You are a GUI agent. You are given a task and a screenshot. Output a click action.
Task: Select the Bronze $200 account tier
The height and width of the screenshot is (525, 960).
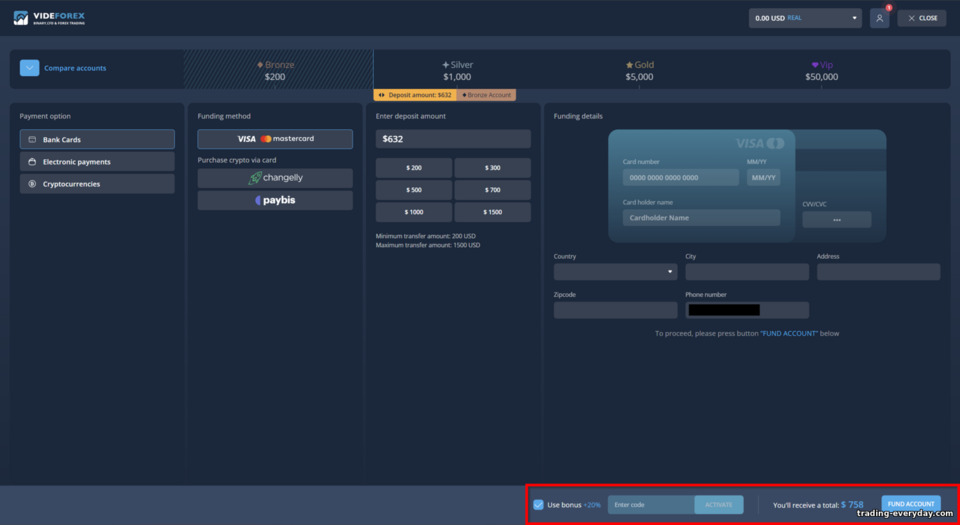[275, 70]
